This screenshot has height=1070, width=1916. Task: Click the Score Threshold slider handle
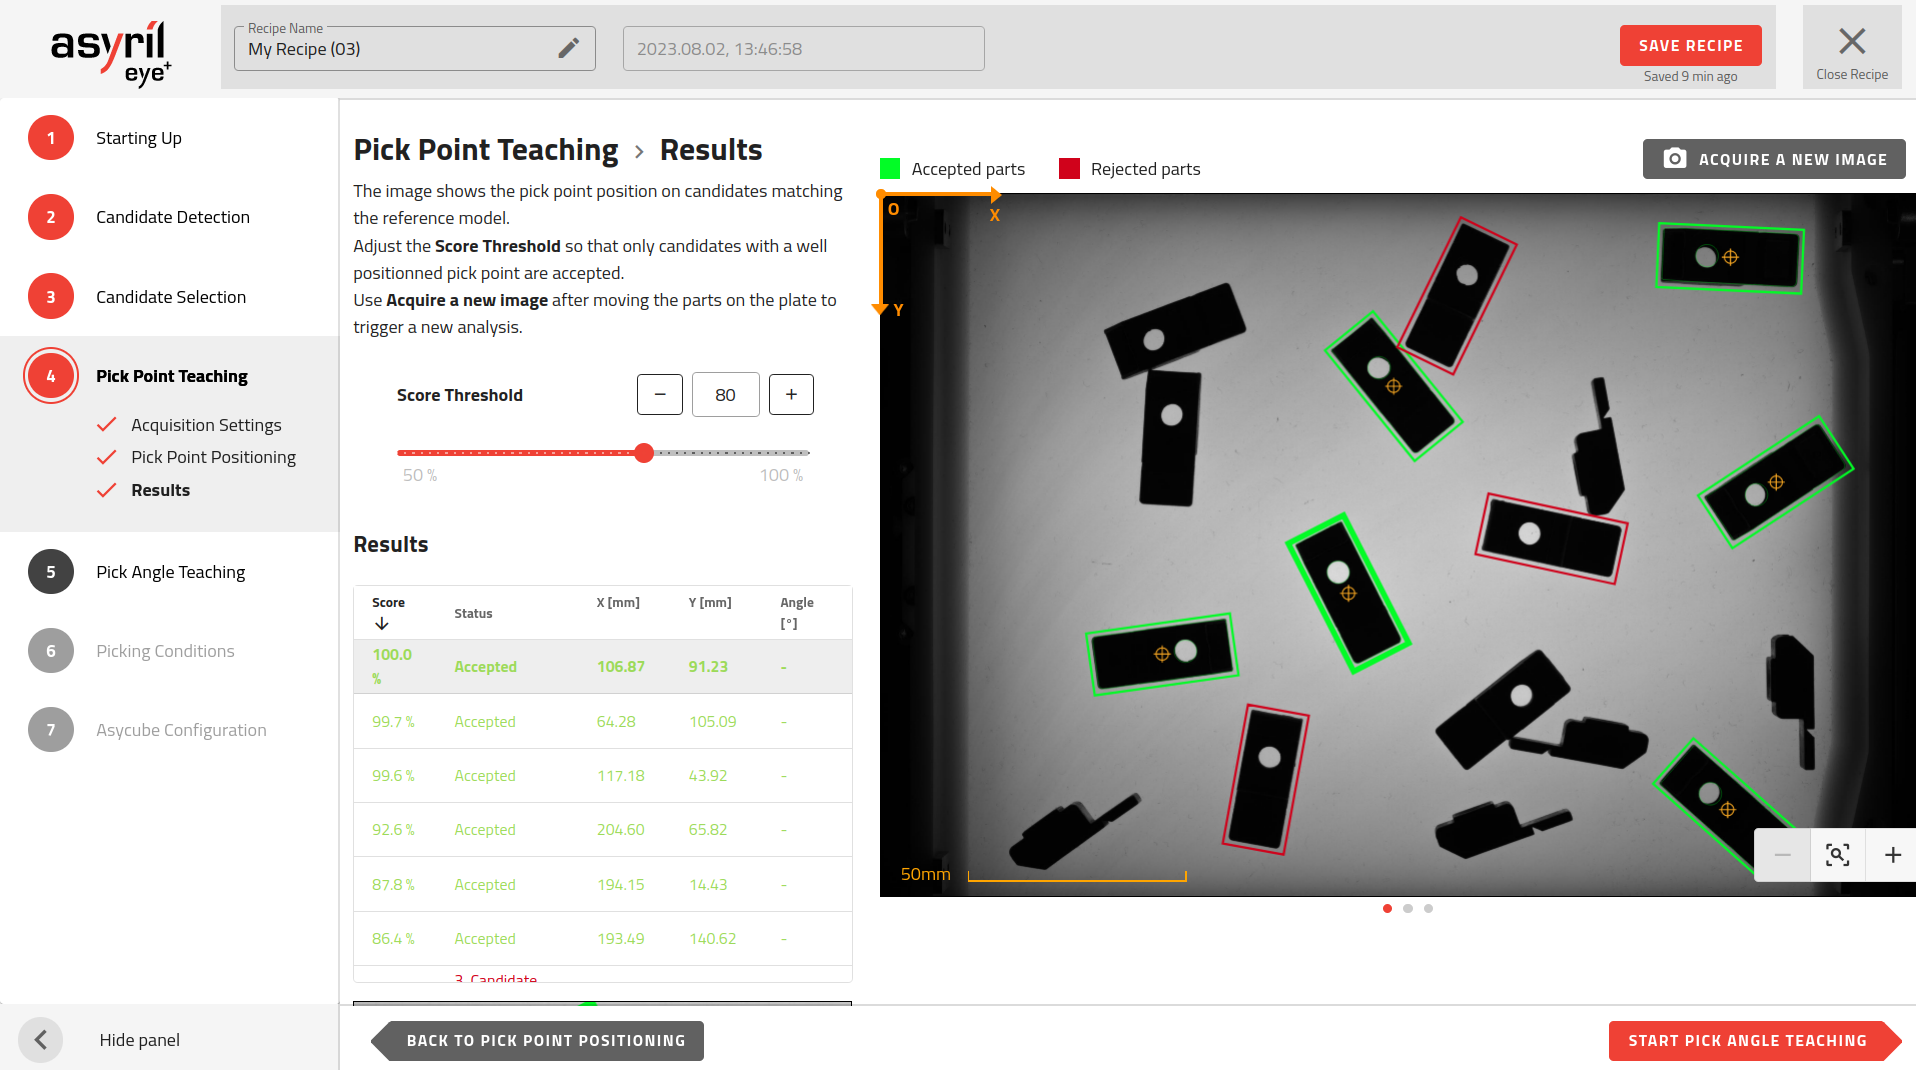(x=644, y=453)
